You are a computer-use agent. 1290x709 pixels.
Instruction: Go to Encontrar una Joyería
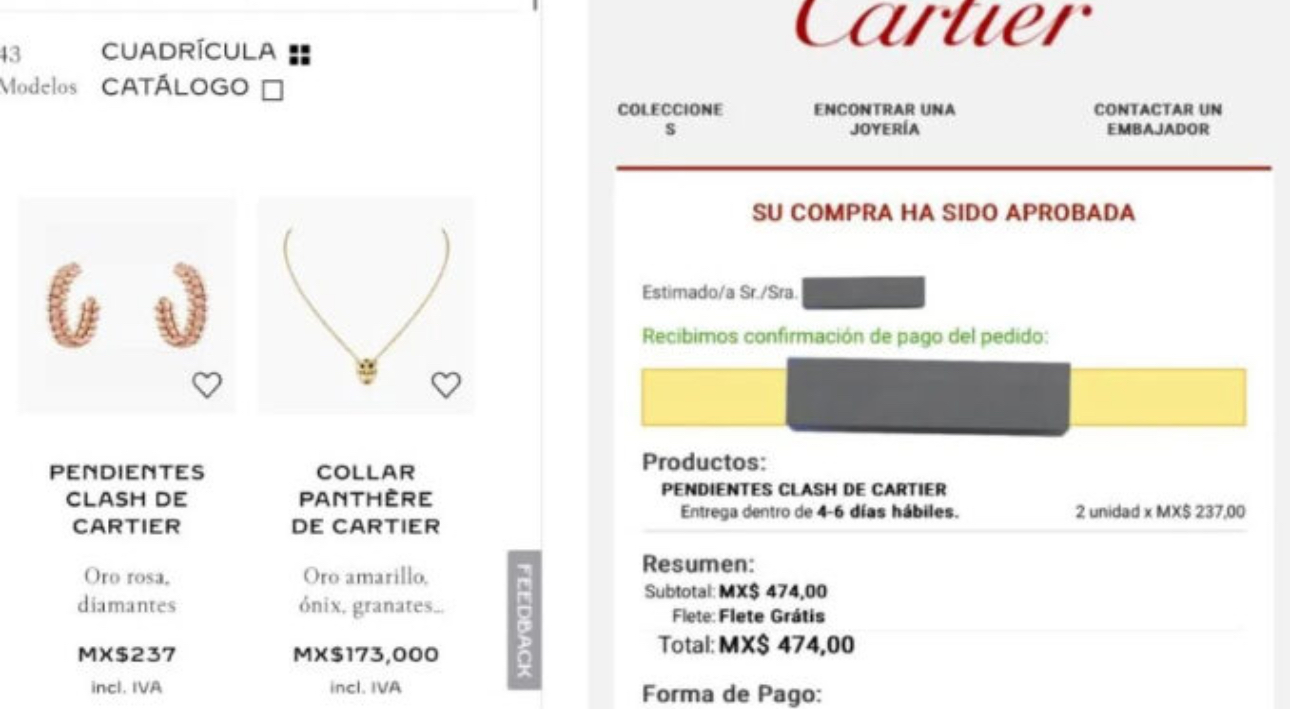pyautogui.click(x=884, y=118)
